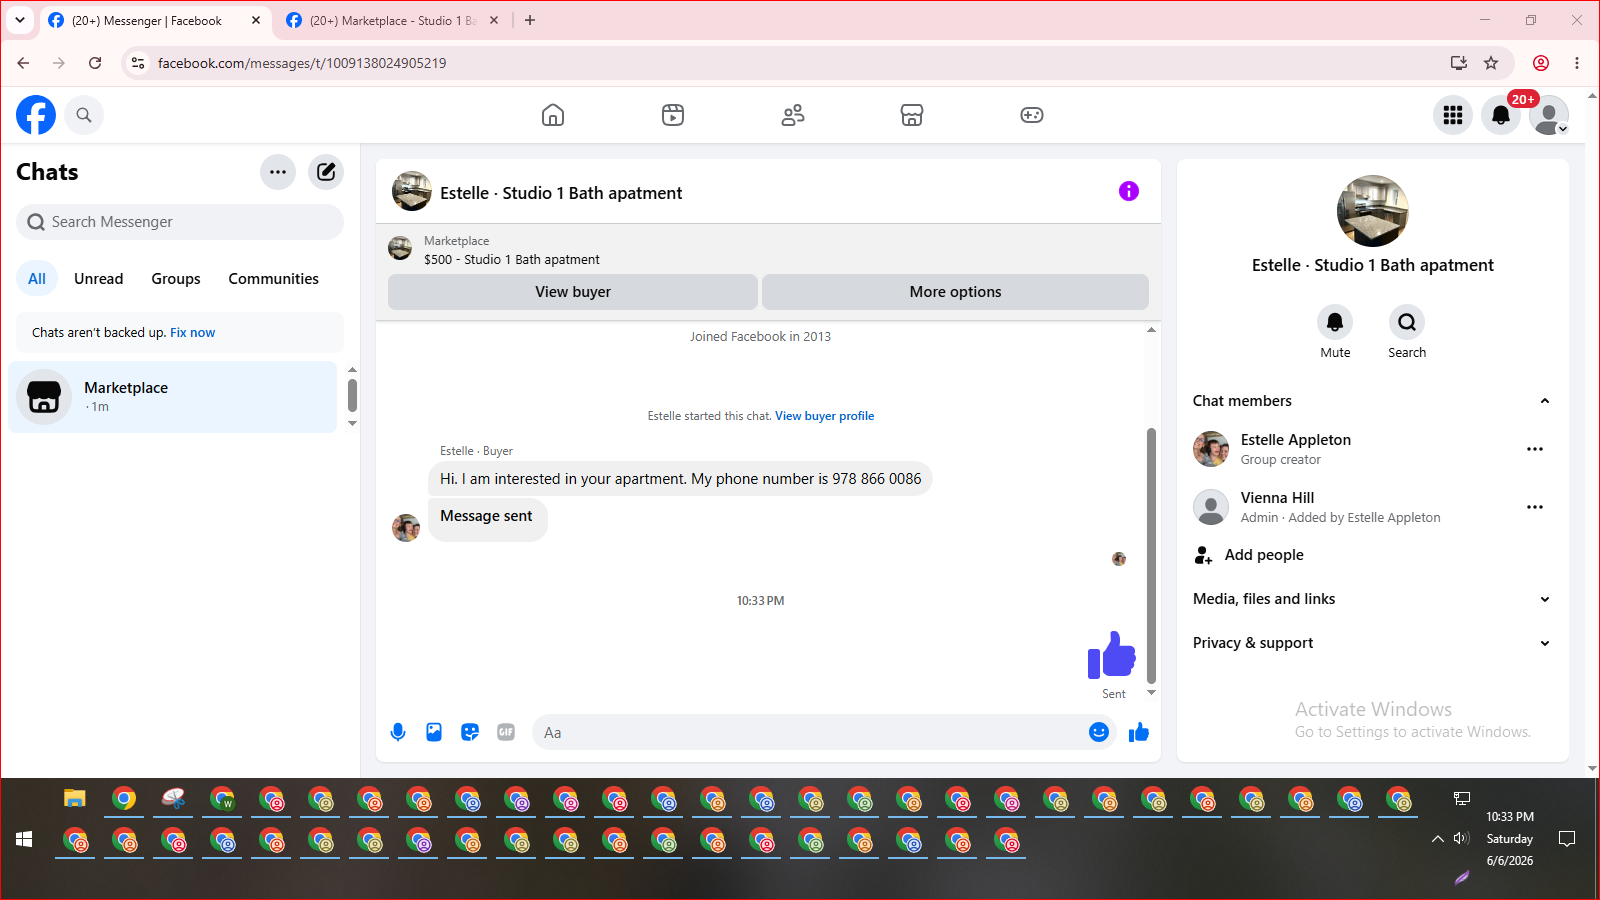This screenshot has width=1600, height=900.
Task: Open the account profile avatar menu
Action: tap(1549, 115)
